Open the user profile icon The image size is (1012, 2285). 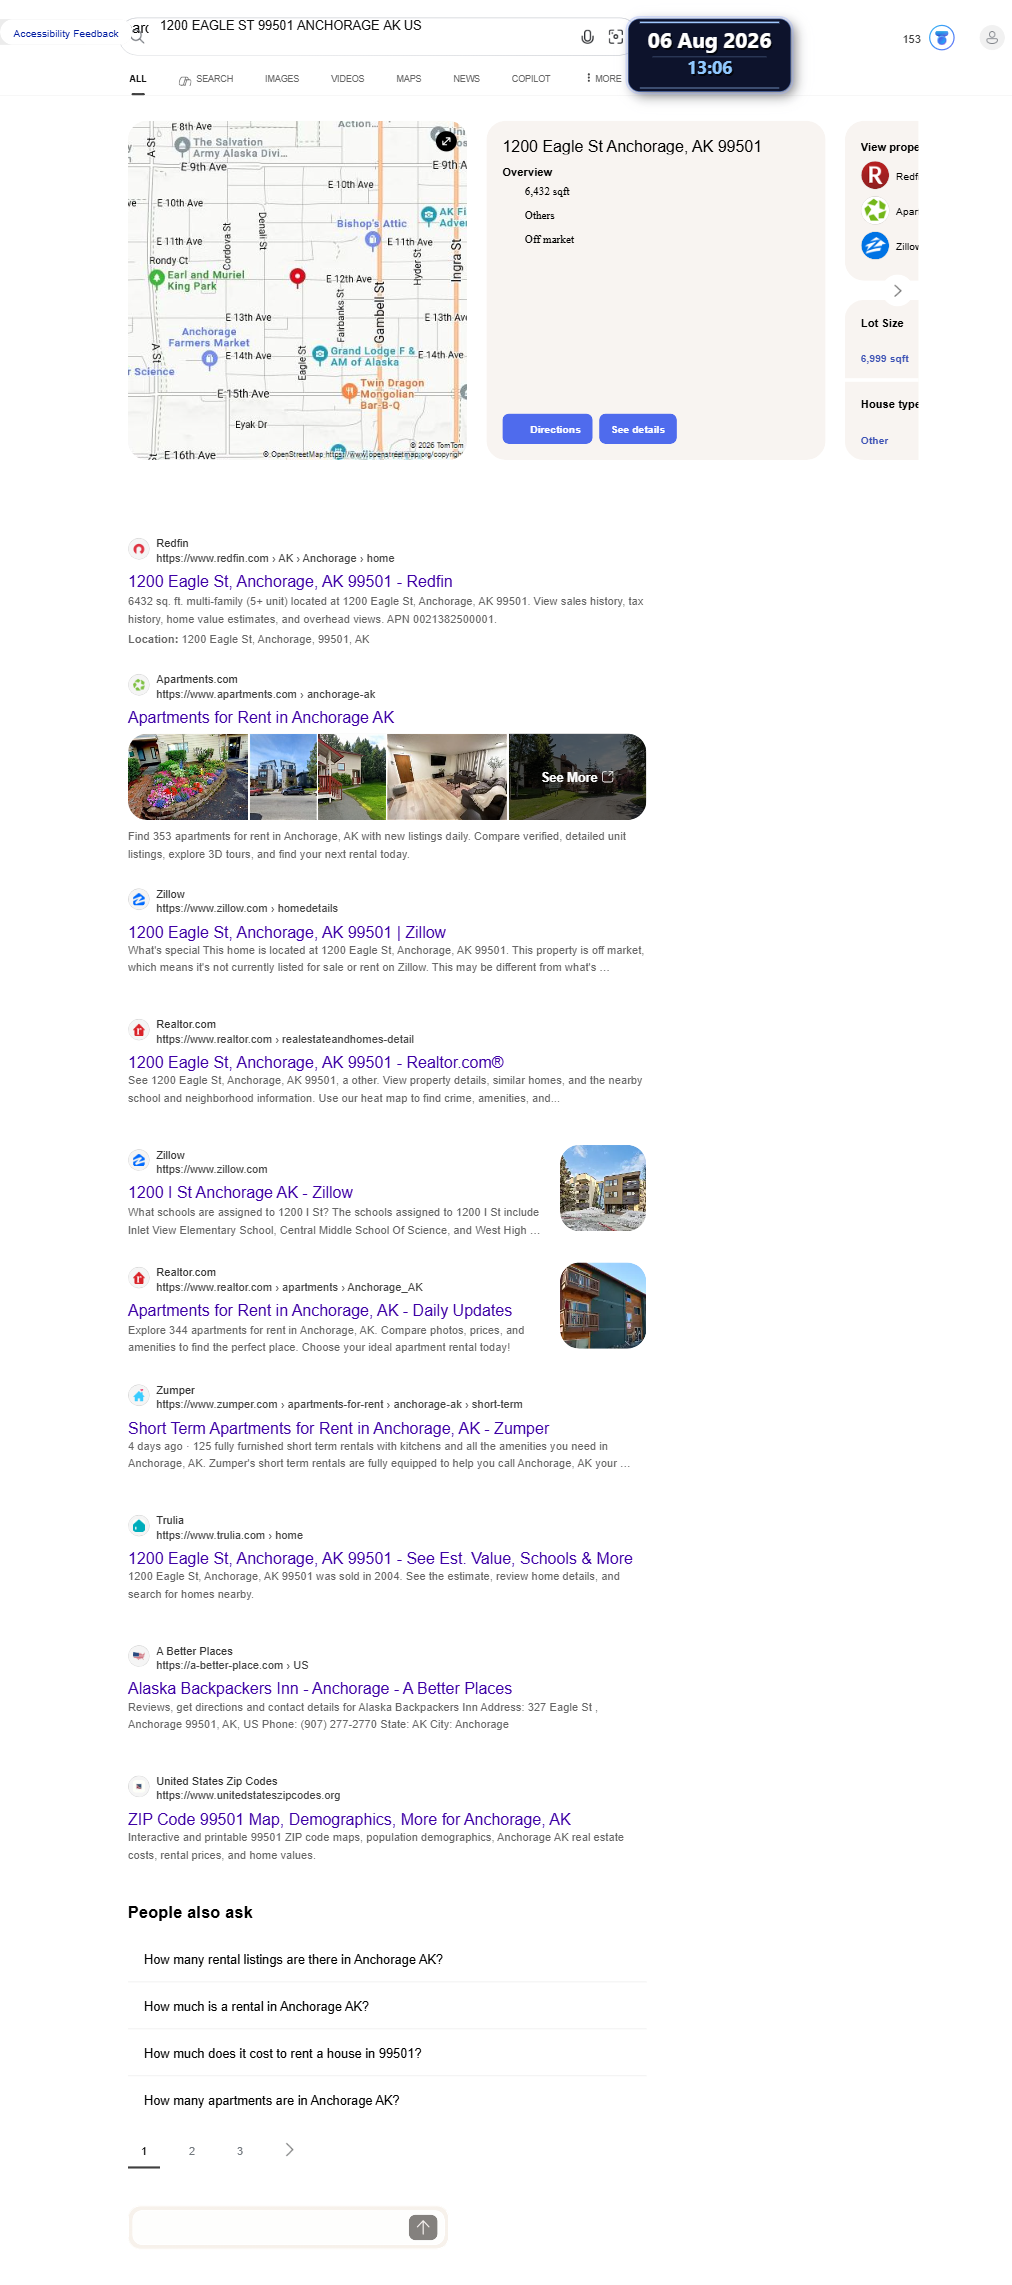tap(991, 38)
